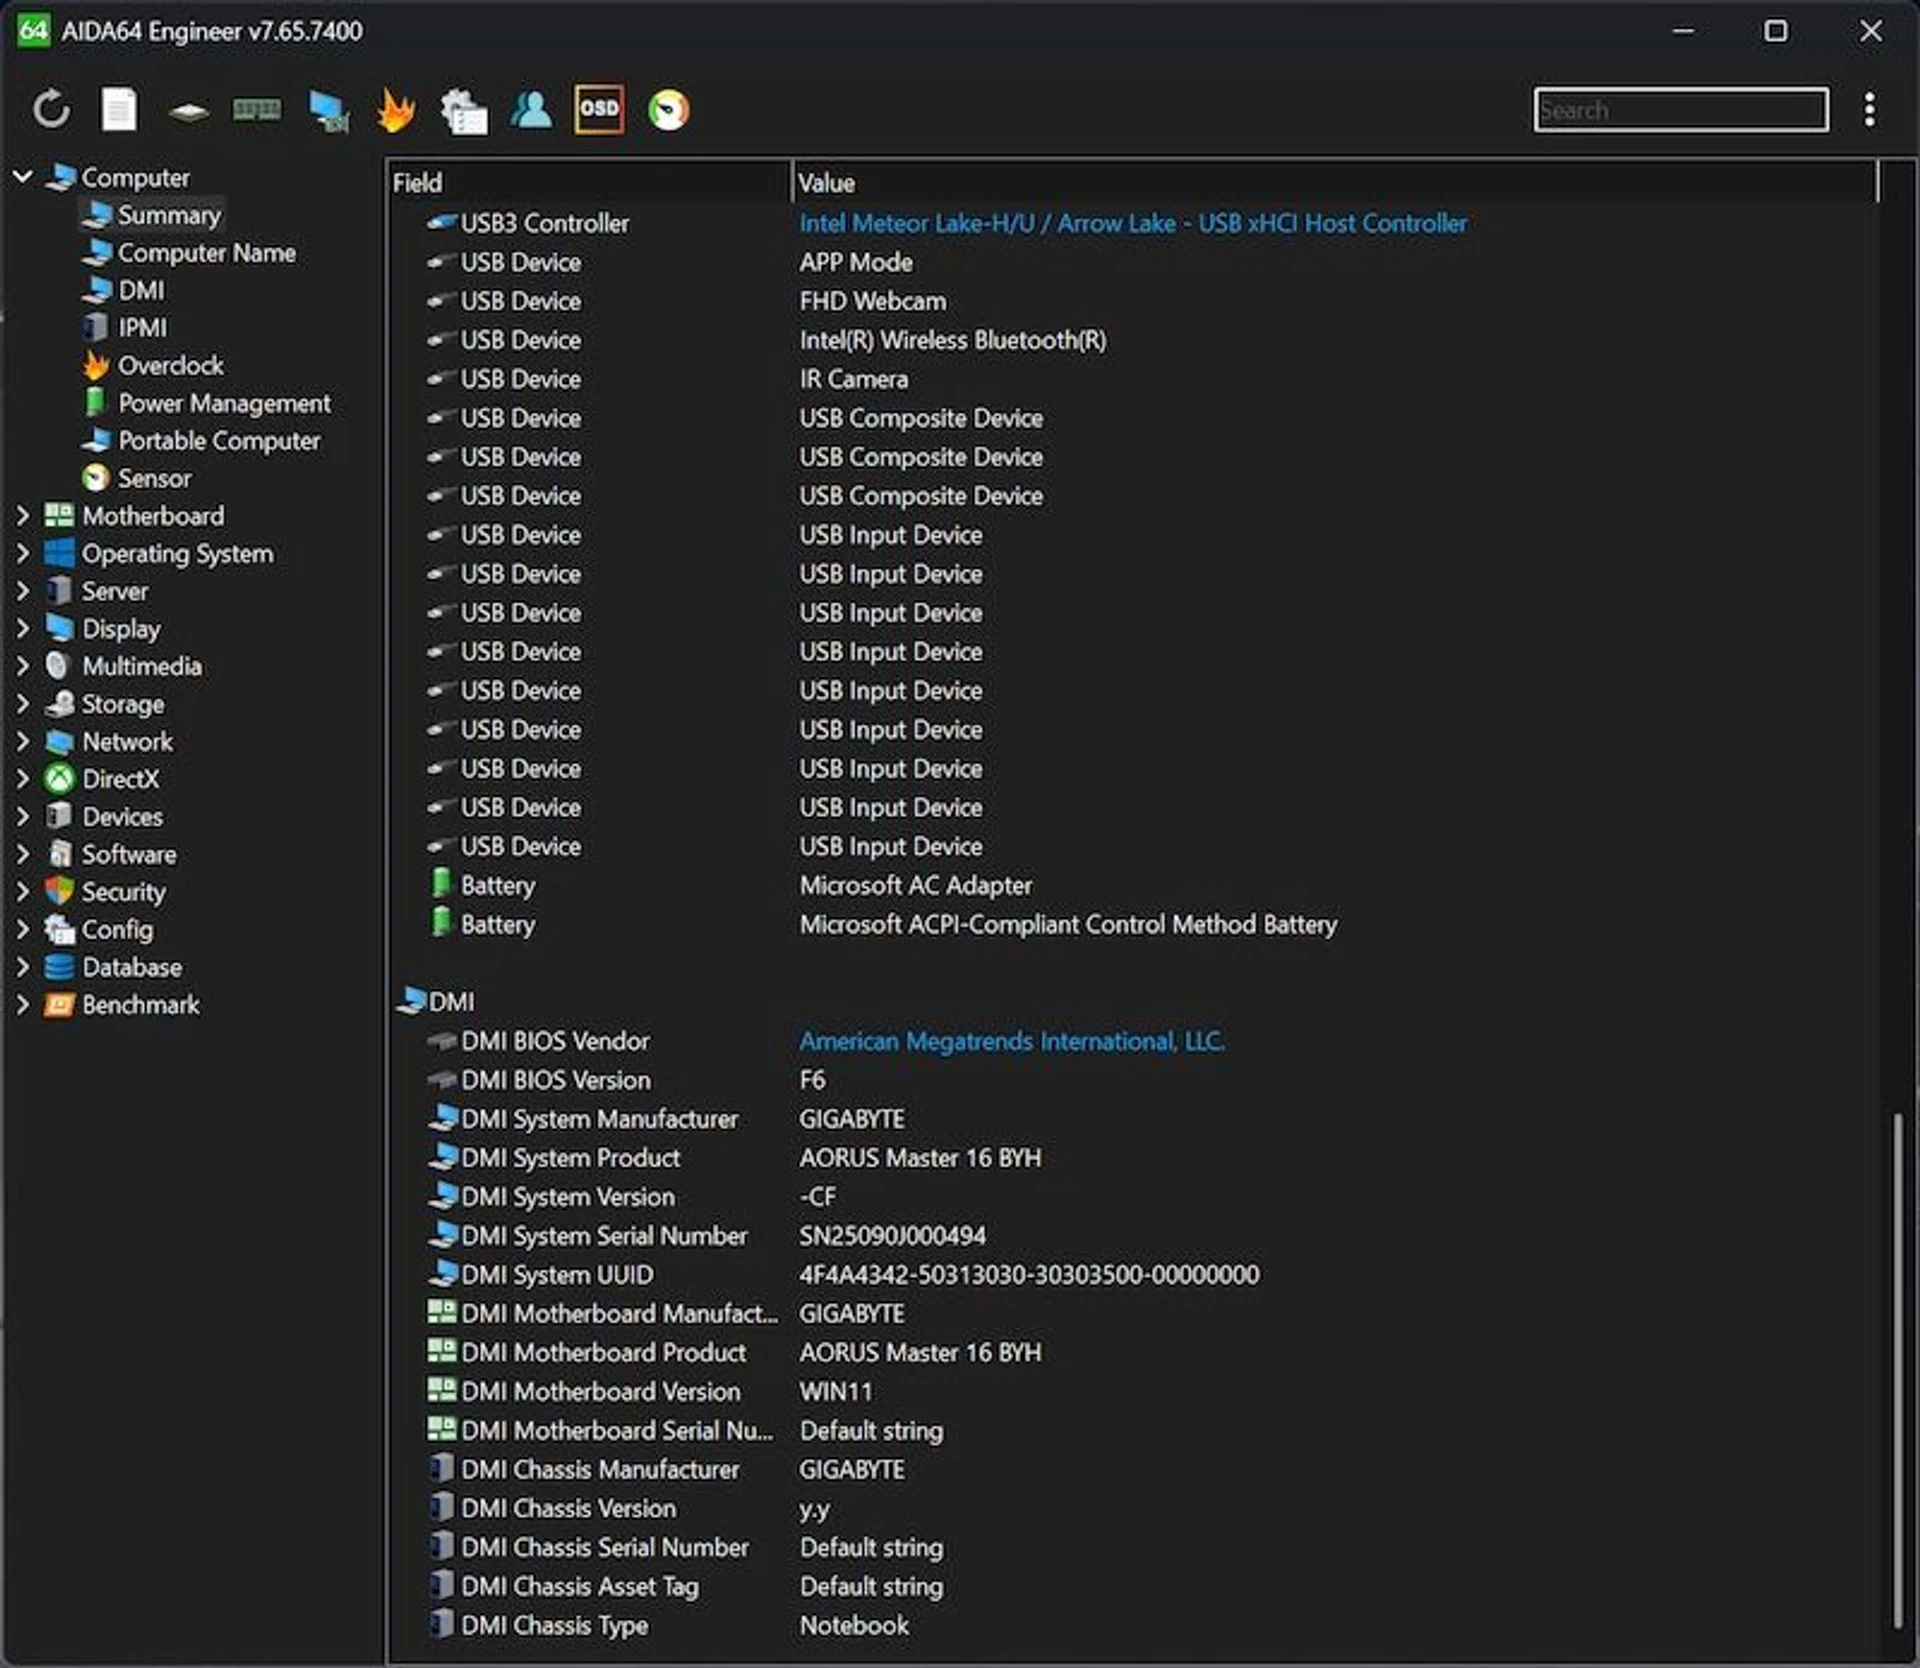Select the DMI Motherboard Product row
The width and height of the screenshot is (1920, 1668).
[1134, 1353]
